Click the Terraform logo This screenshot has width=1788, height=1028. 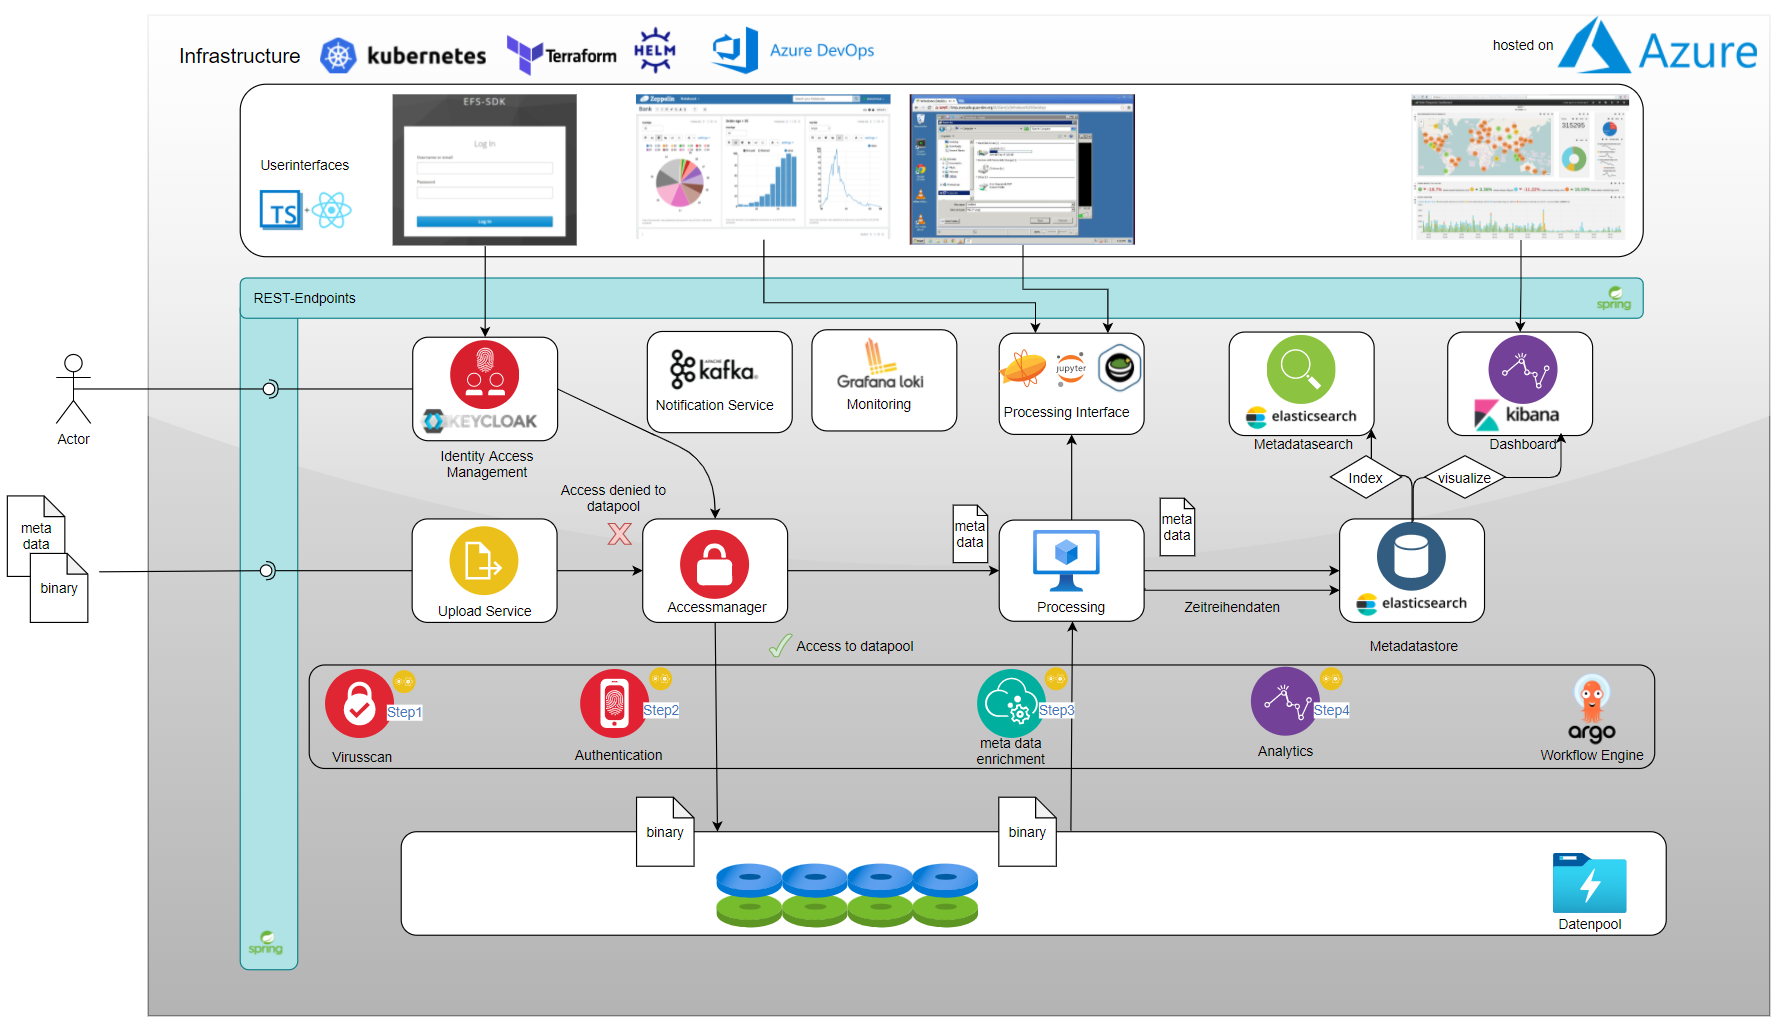561,55
